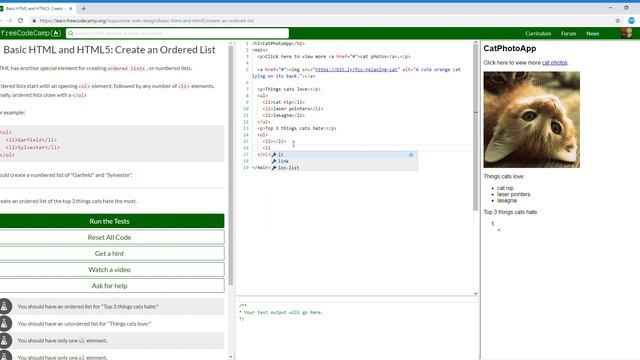
Task: Click the Get a hint button
Action: [x=109, y=253]
